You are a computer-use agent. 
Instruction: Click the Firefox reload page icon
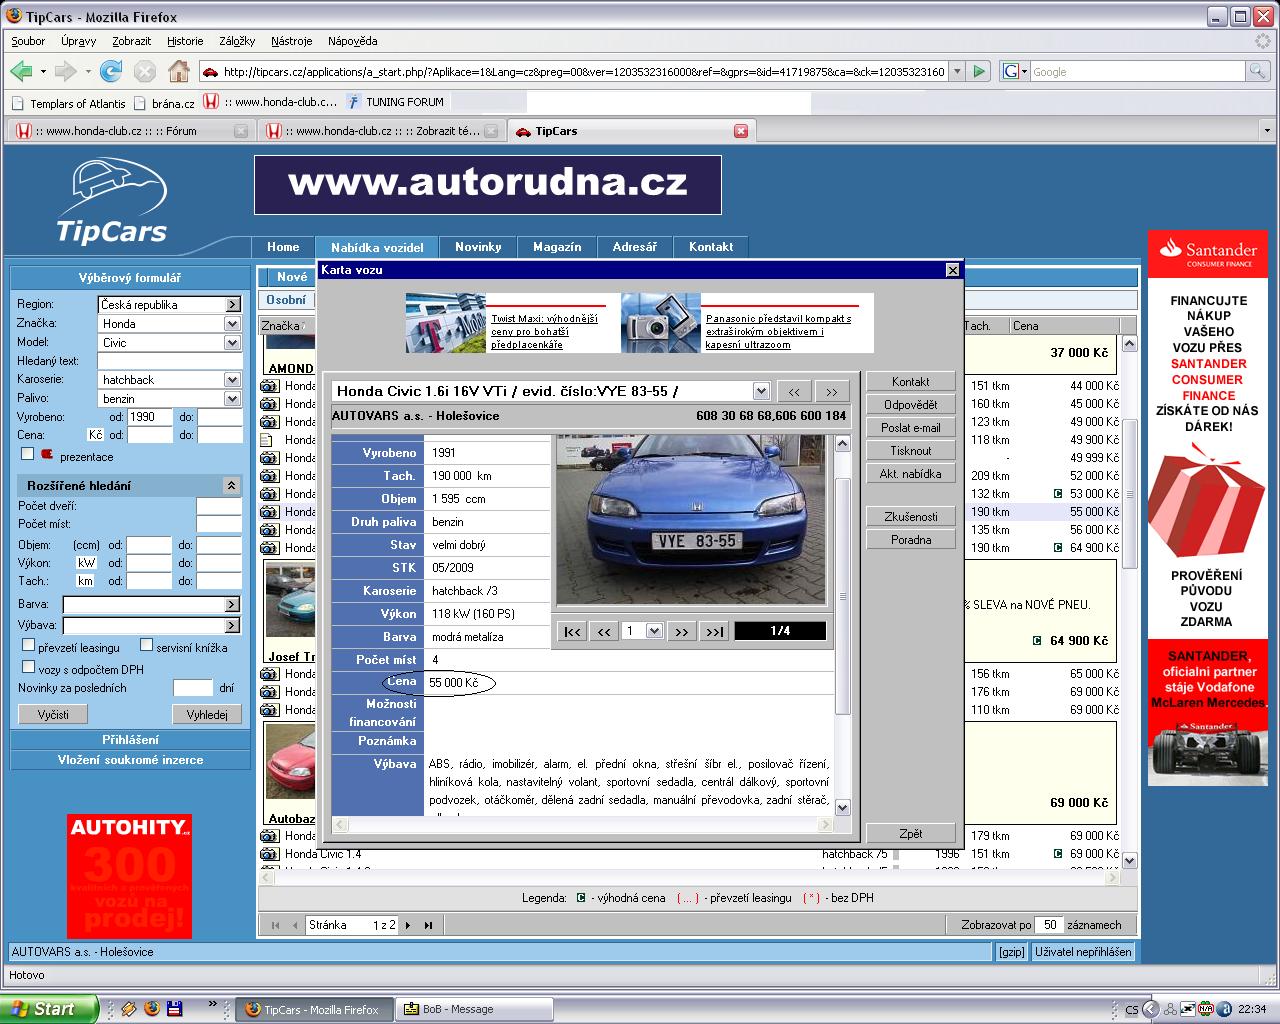(x=111, y=71)
